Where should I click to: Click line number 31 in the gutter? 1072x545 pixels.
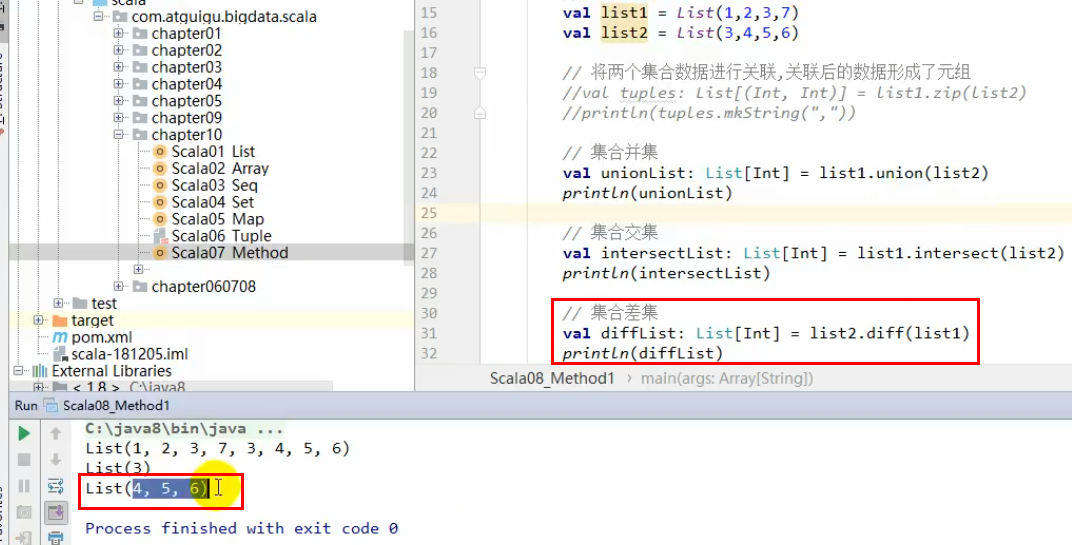tap(429, 333)
